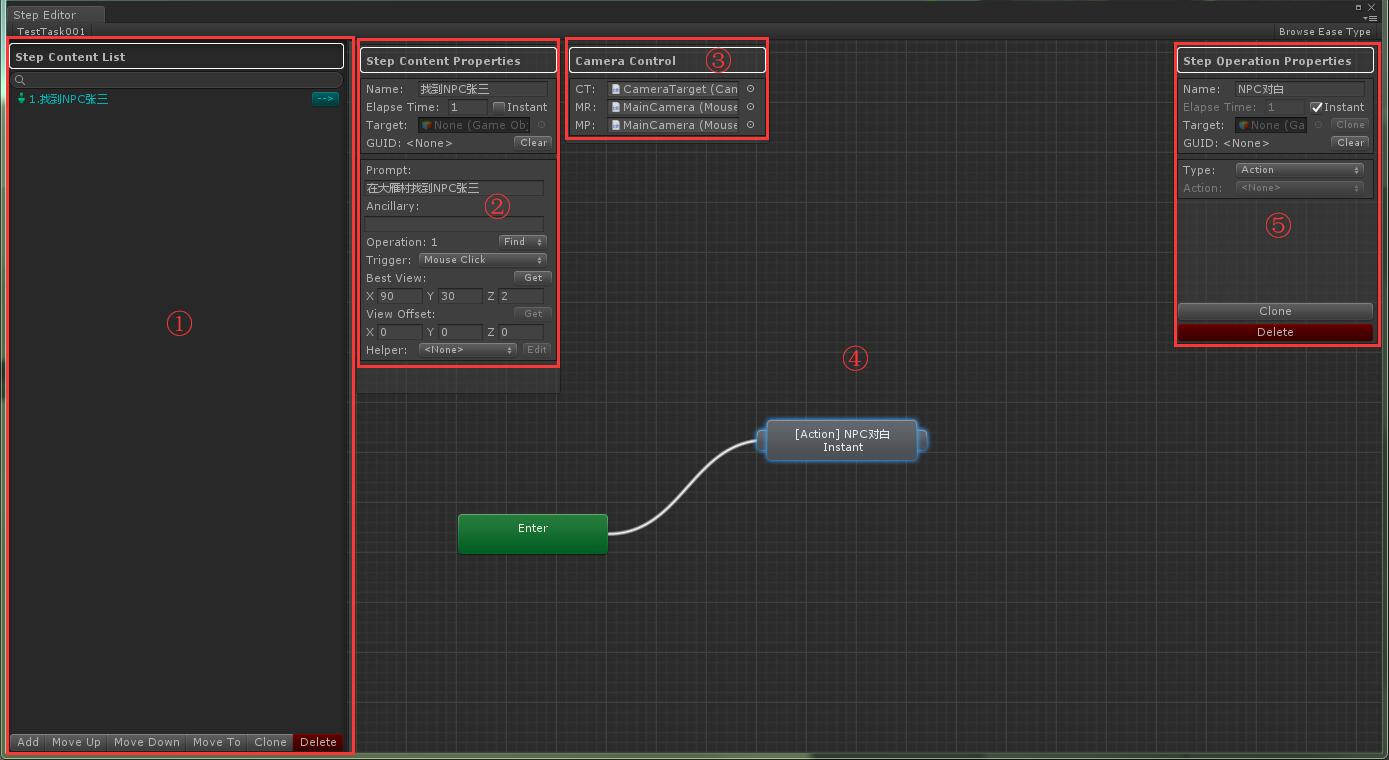Click the Best View X field with 90
This screenshot has height=760, width=1389.
400,296
